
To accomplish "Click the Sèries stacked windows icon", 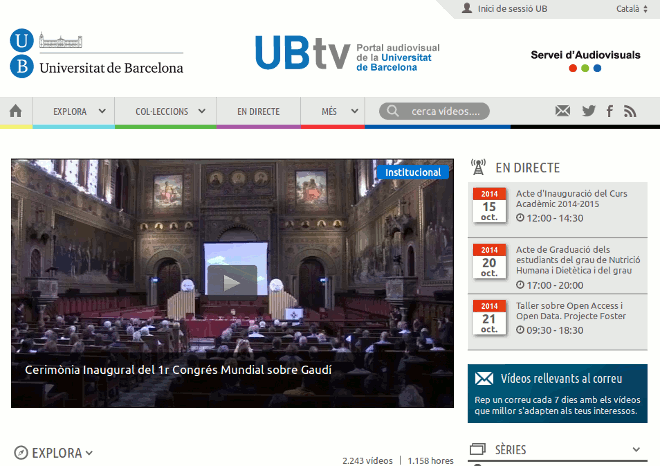I will (x=477, y=449).
